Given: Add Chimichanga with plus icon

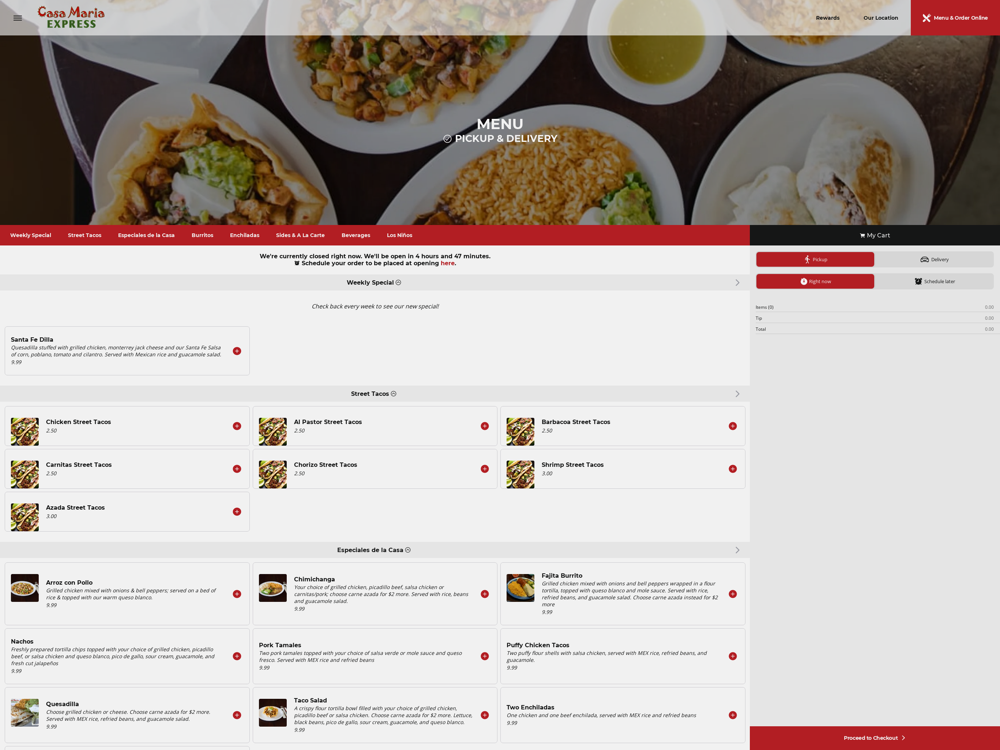Looking at the screenshot, I should pos(485,594).
